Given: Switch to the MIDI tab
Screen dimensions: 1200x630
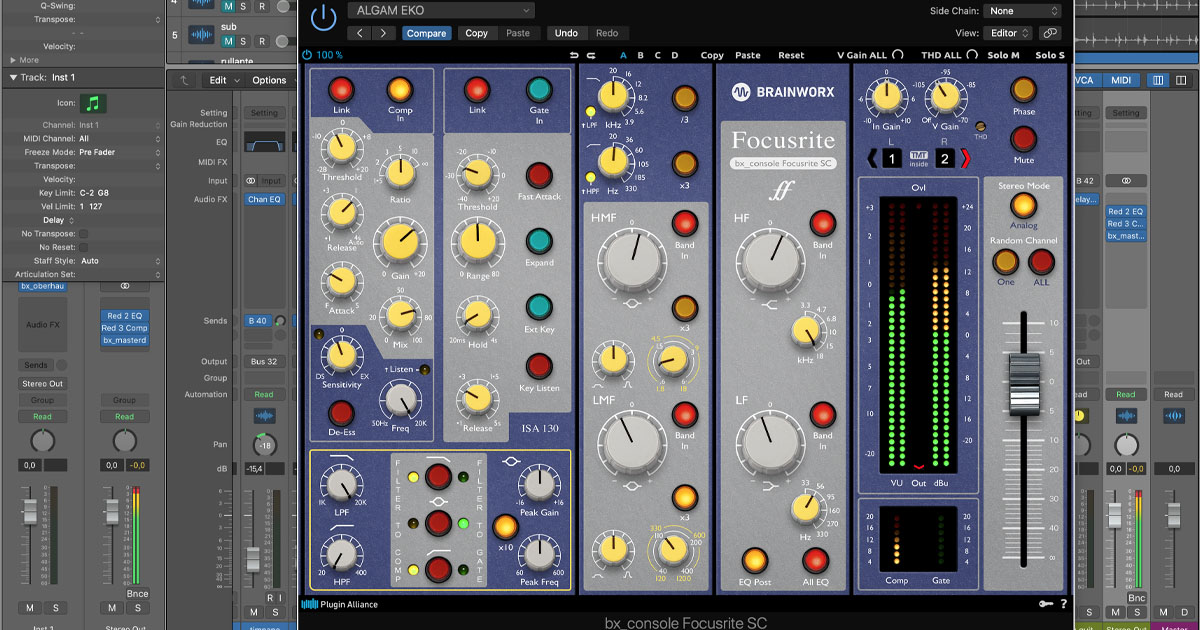Looking at the screenshot, I should [1121, 80].
